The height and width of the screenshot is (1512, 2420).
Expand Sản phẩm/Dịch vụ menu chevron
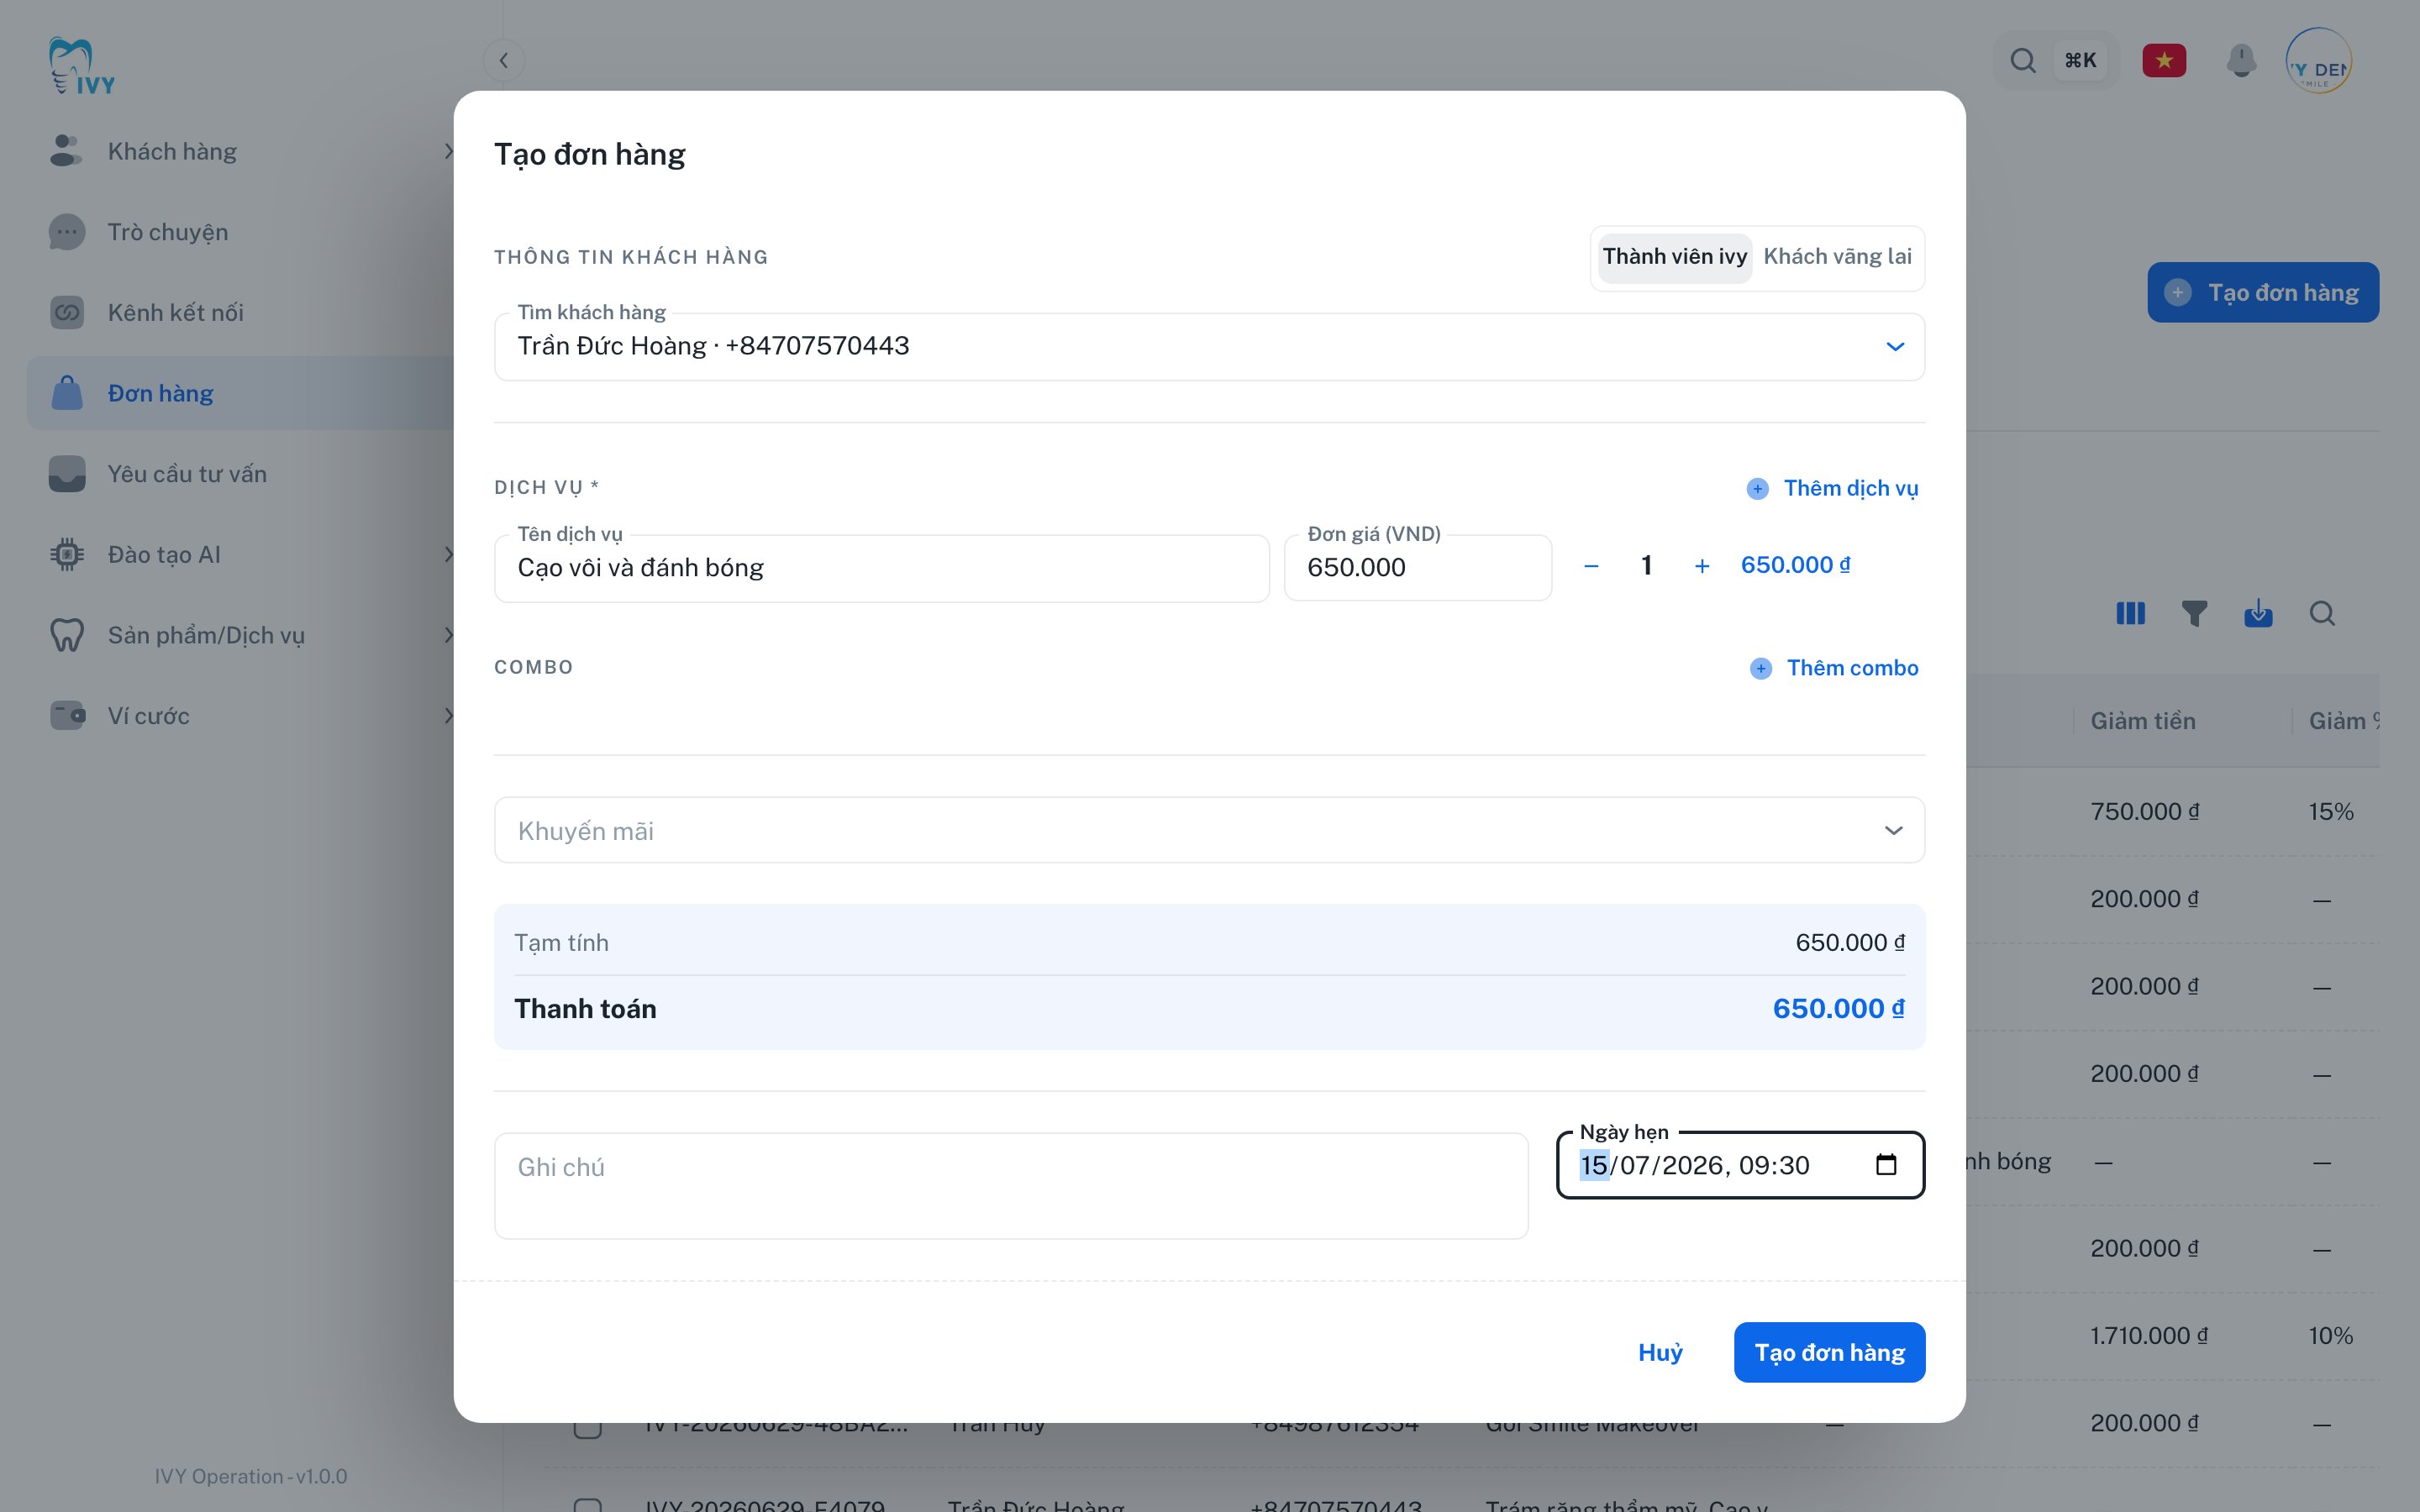coord(448,635)
